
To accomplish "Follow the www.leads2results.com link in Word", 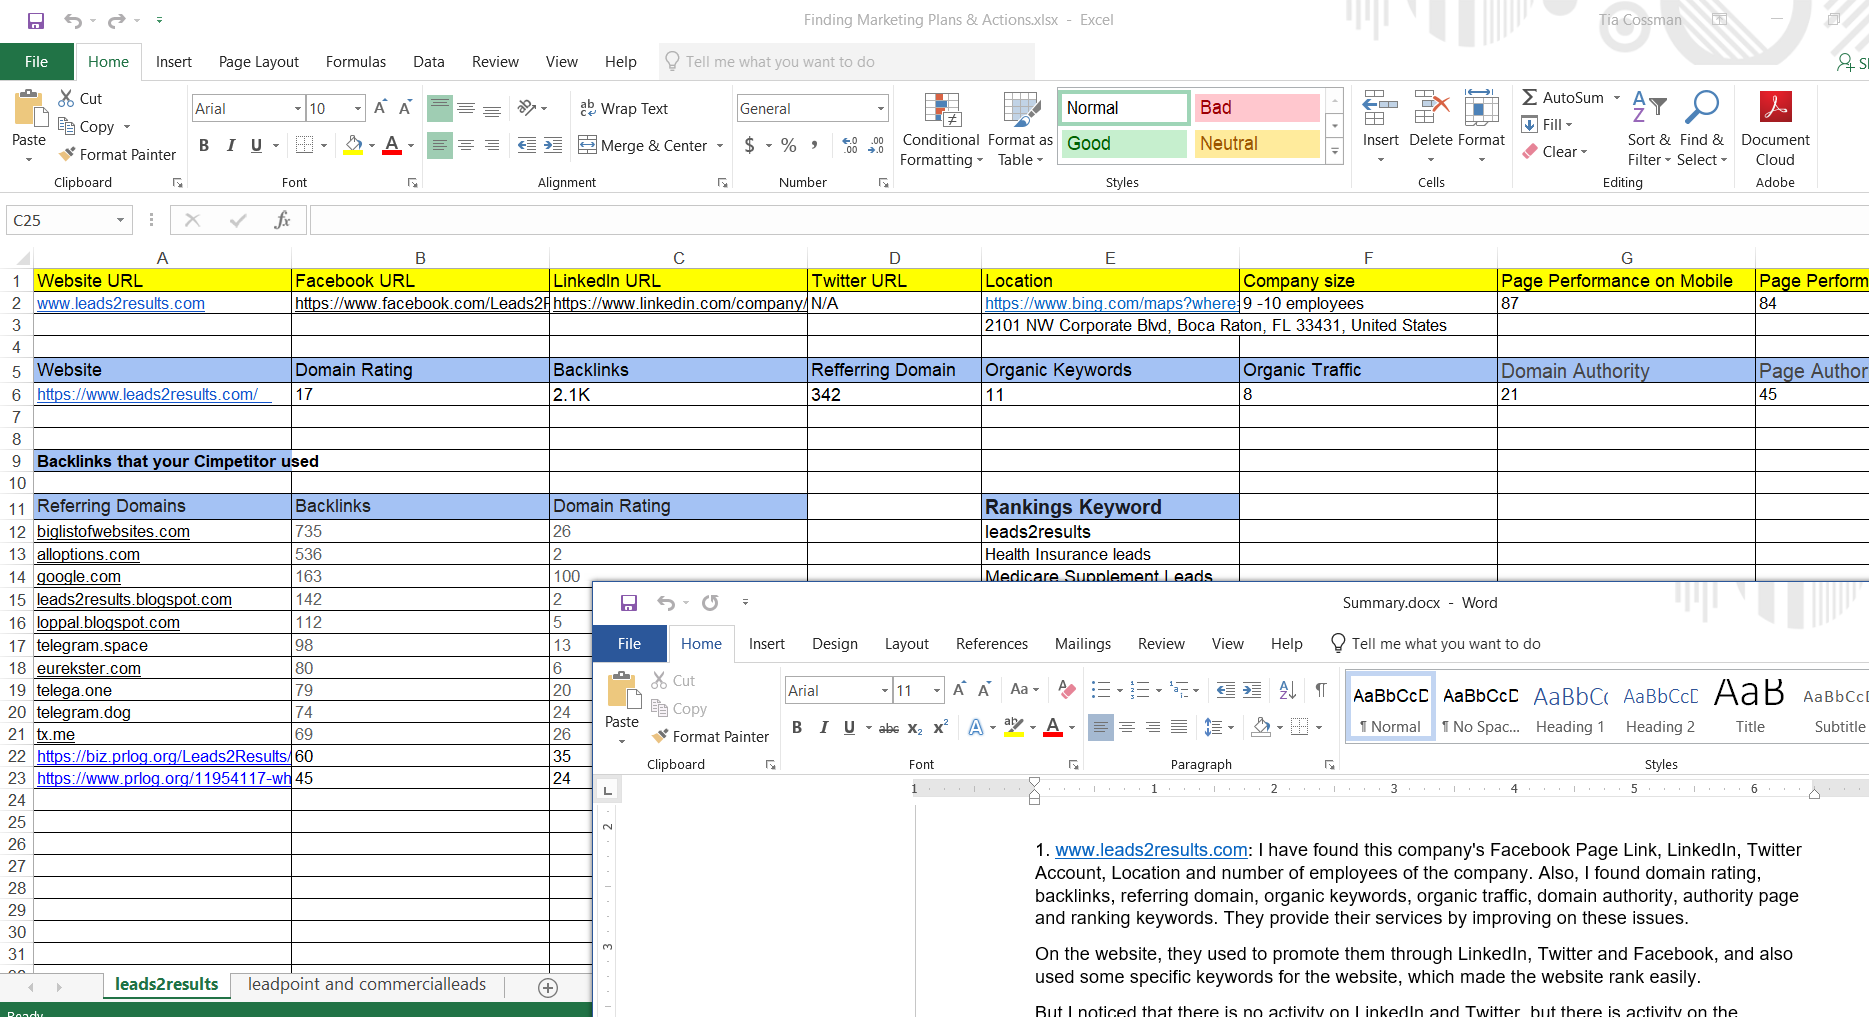I will tap(1151, 850).
